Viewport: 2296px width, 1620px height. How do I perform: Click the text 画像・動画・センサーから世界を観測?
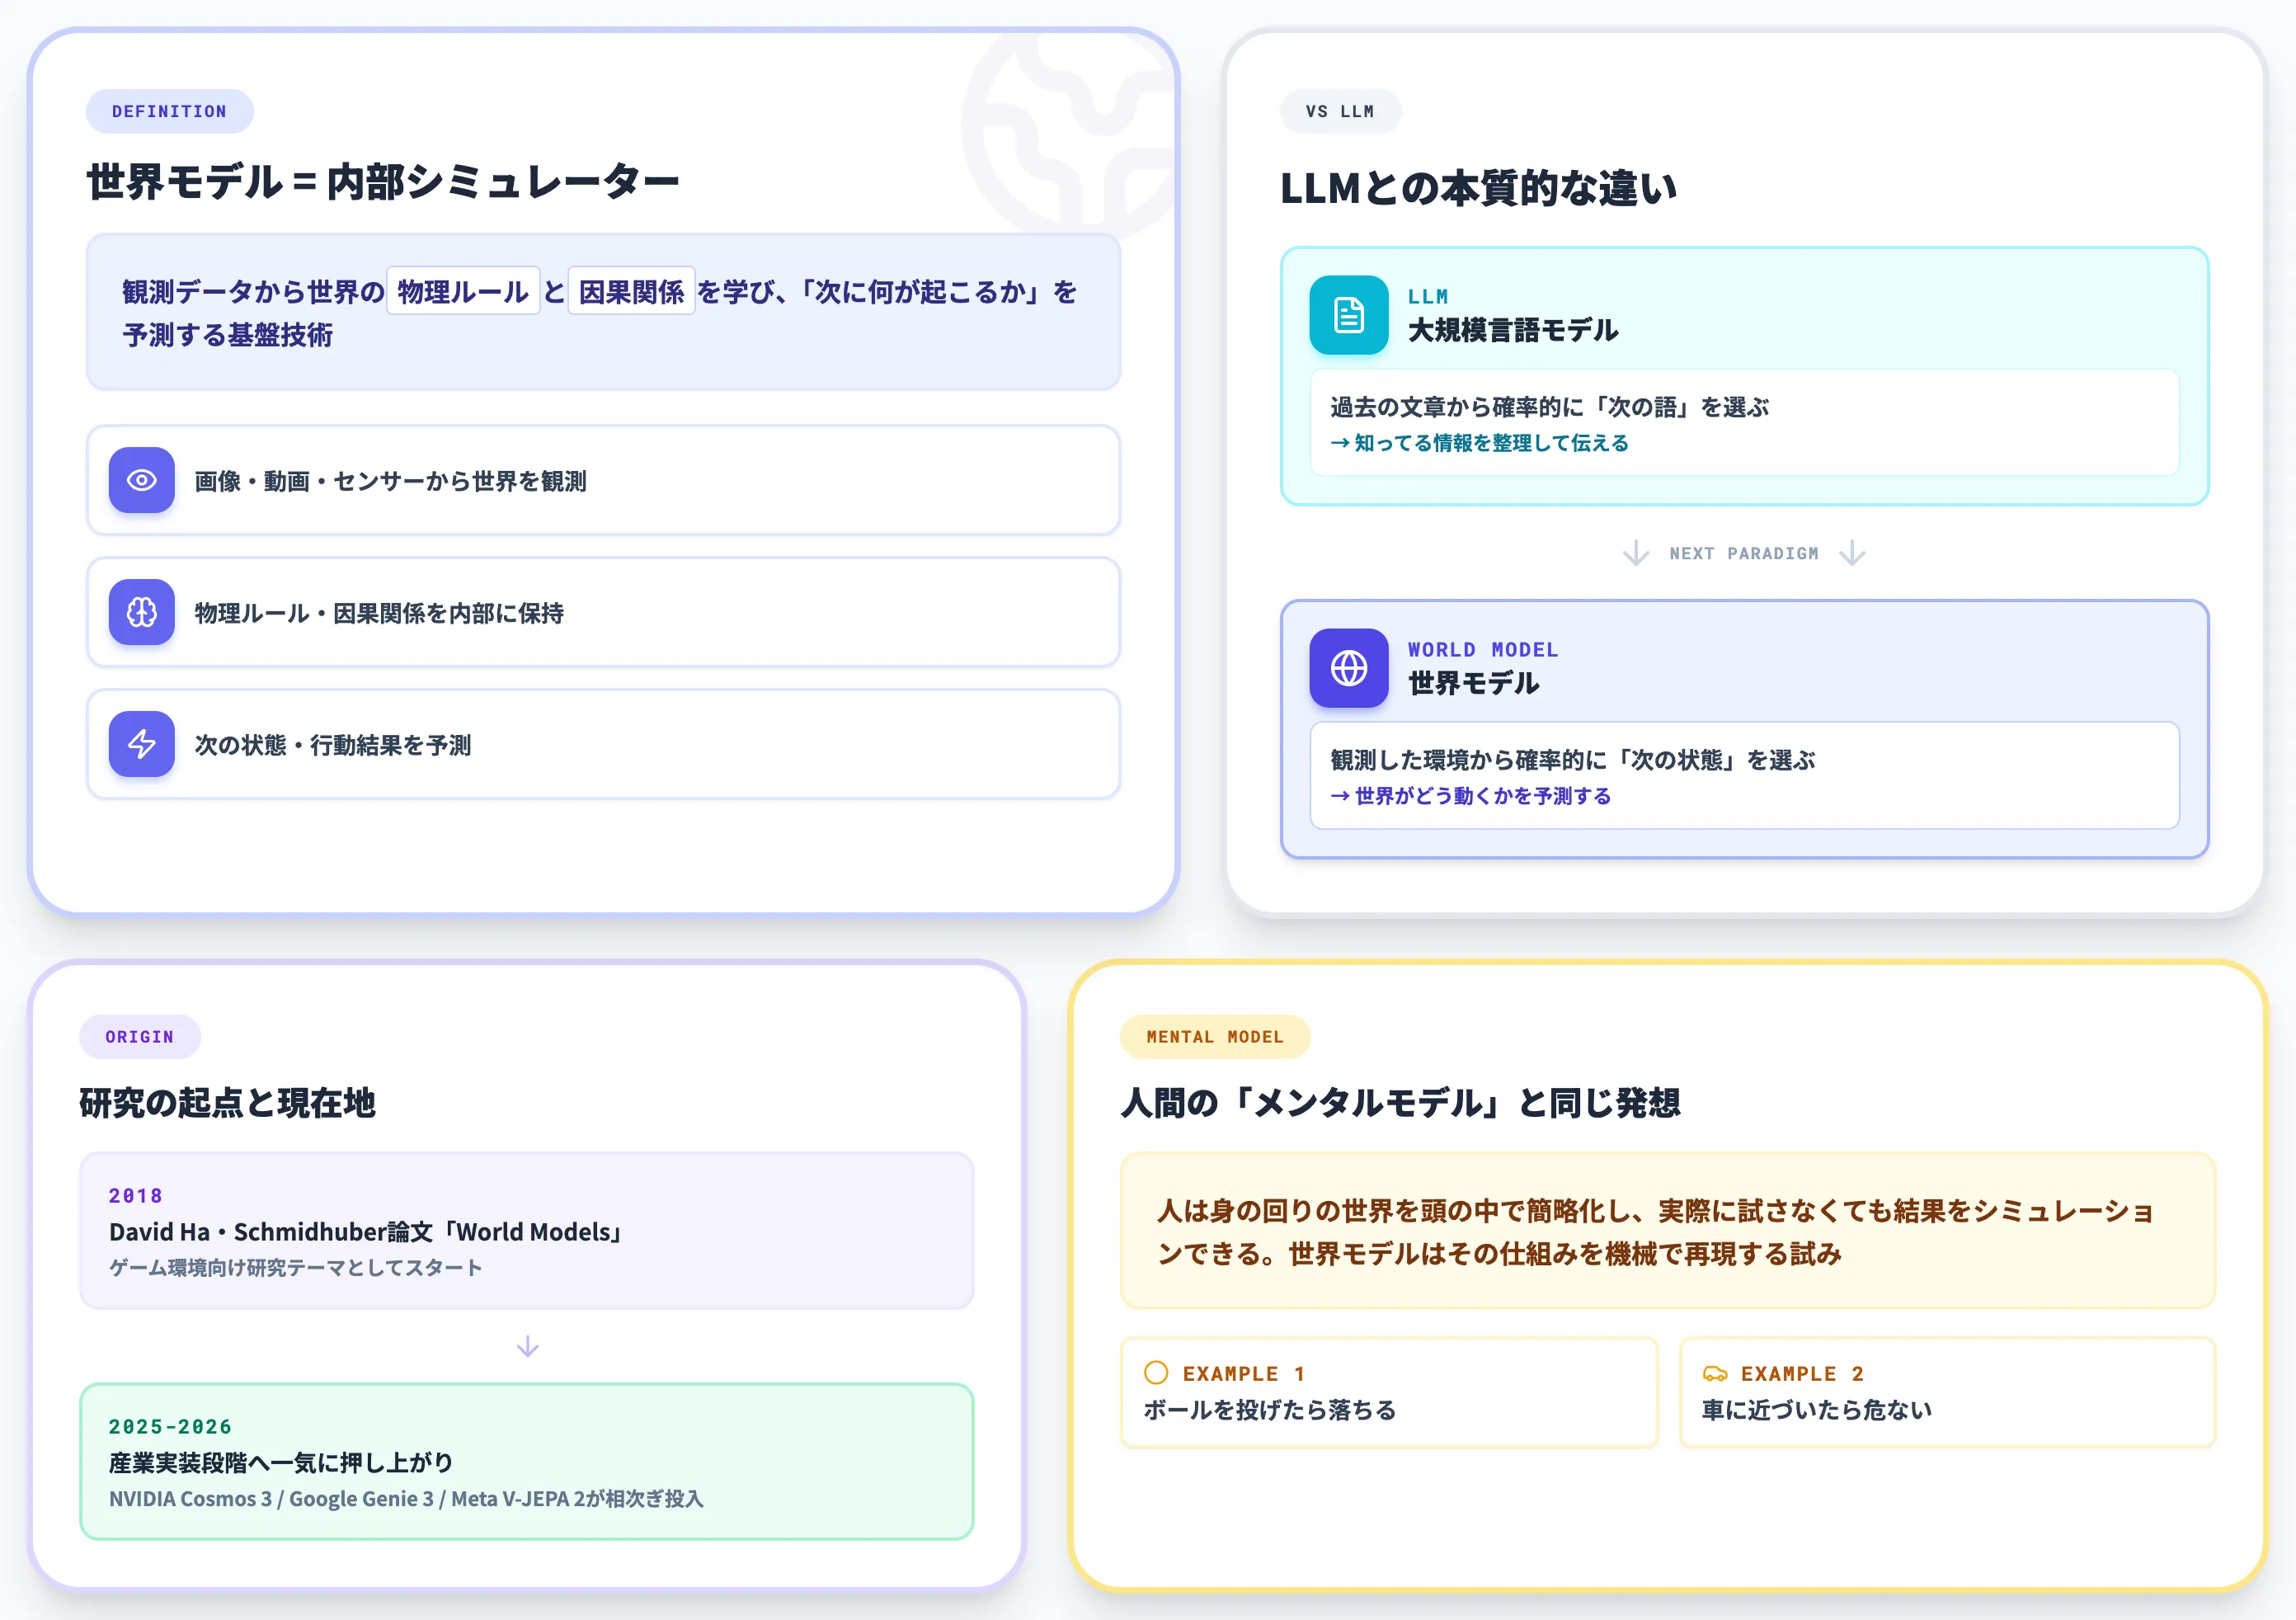pyautogui.click(x=390, y=481)
